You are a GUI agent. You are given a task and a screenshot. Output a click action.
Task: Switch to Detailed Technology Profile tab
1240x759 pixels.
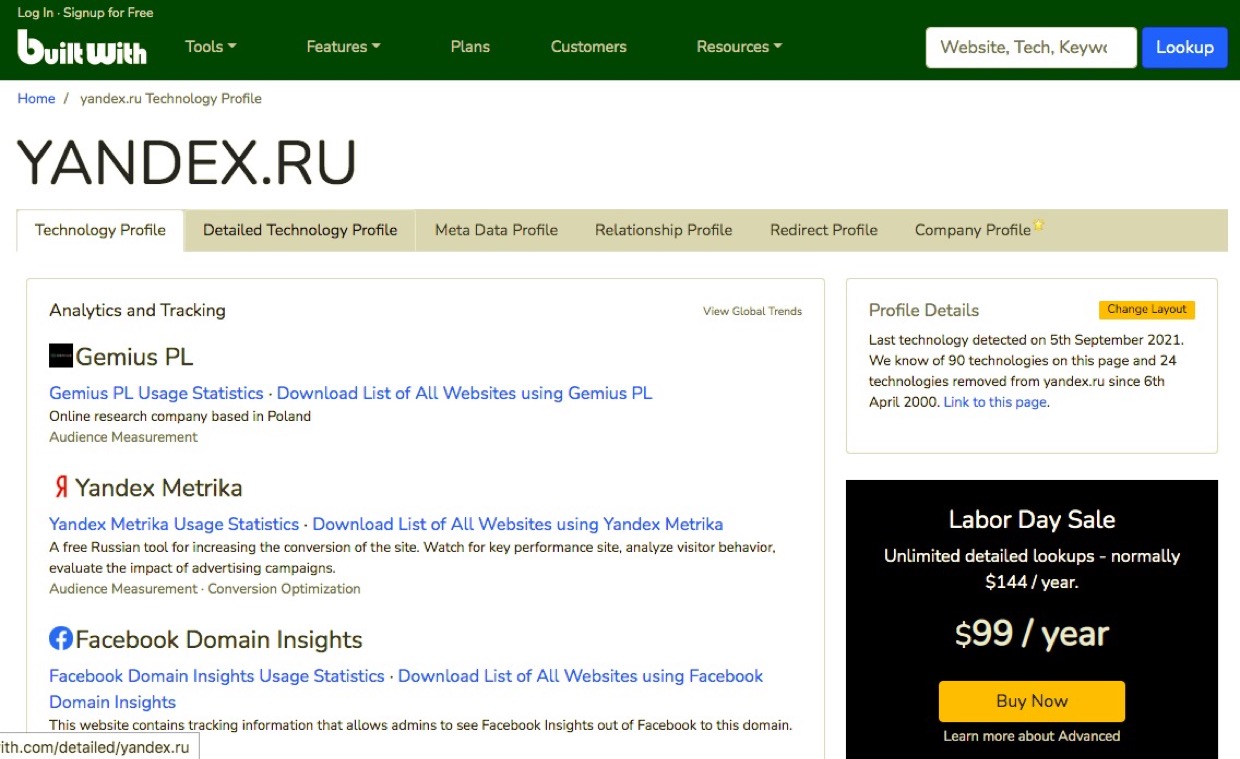click(300, 230)
